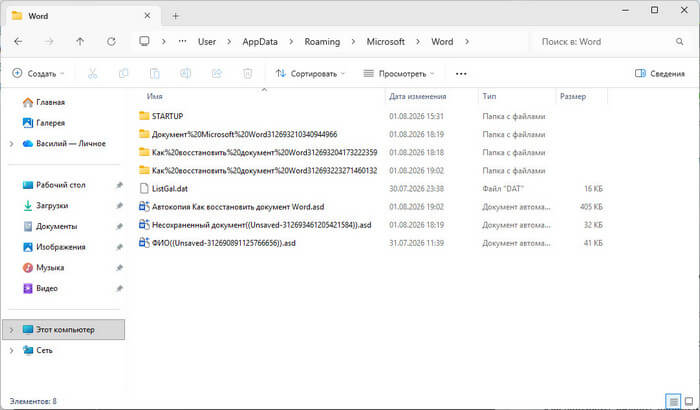Open Галерея in navigation pane
The height and width of the screenshot is (410, 700).
tap(44, 123)
